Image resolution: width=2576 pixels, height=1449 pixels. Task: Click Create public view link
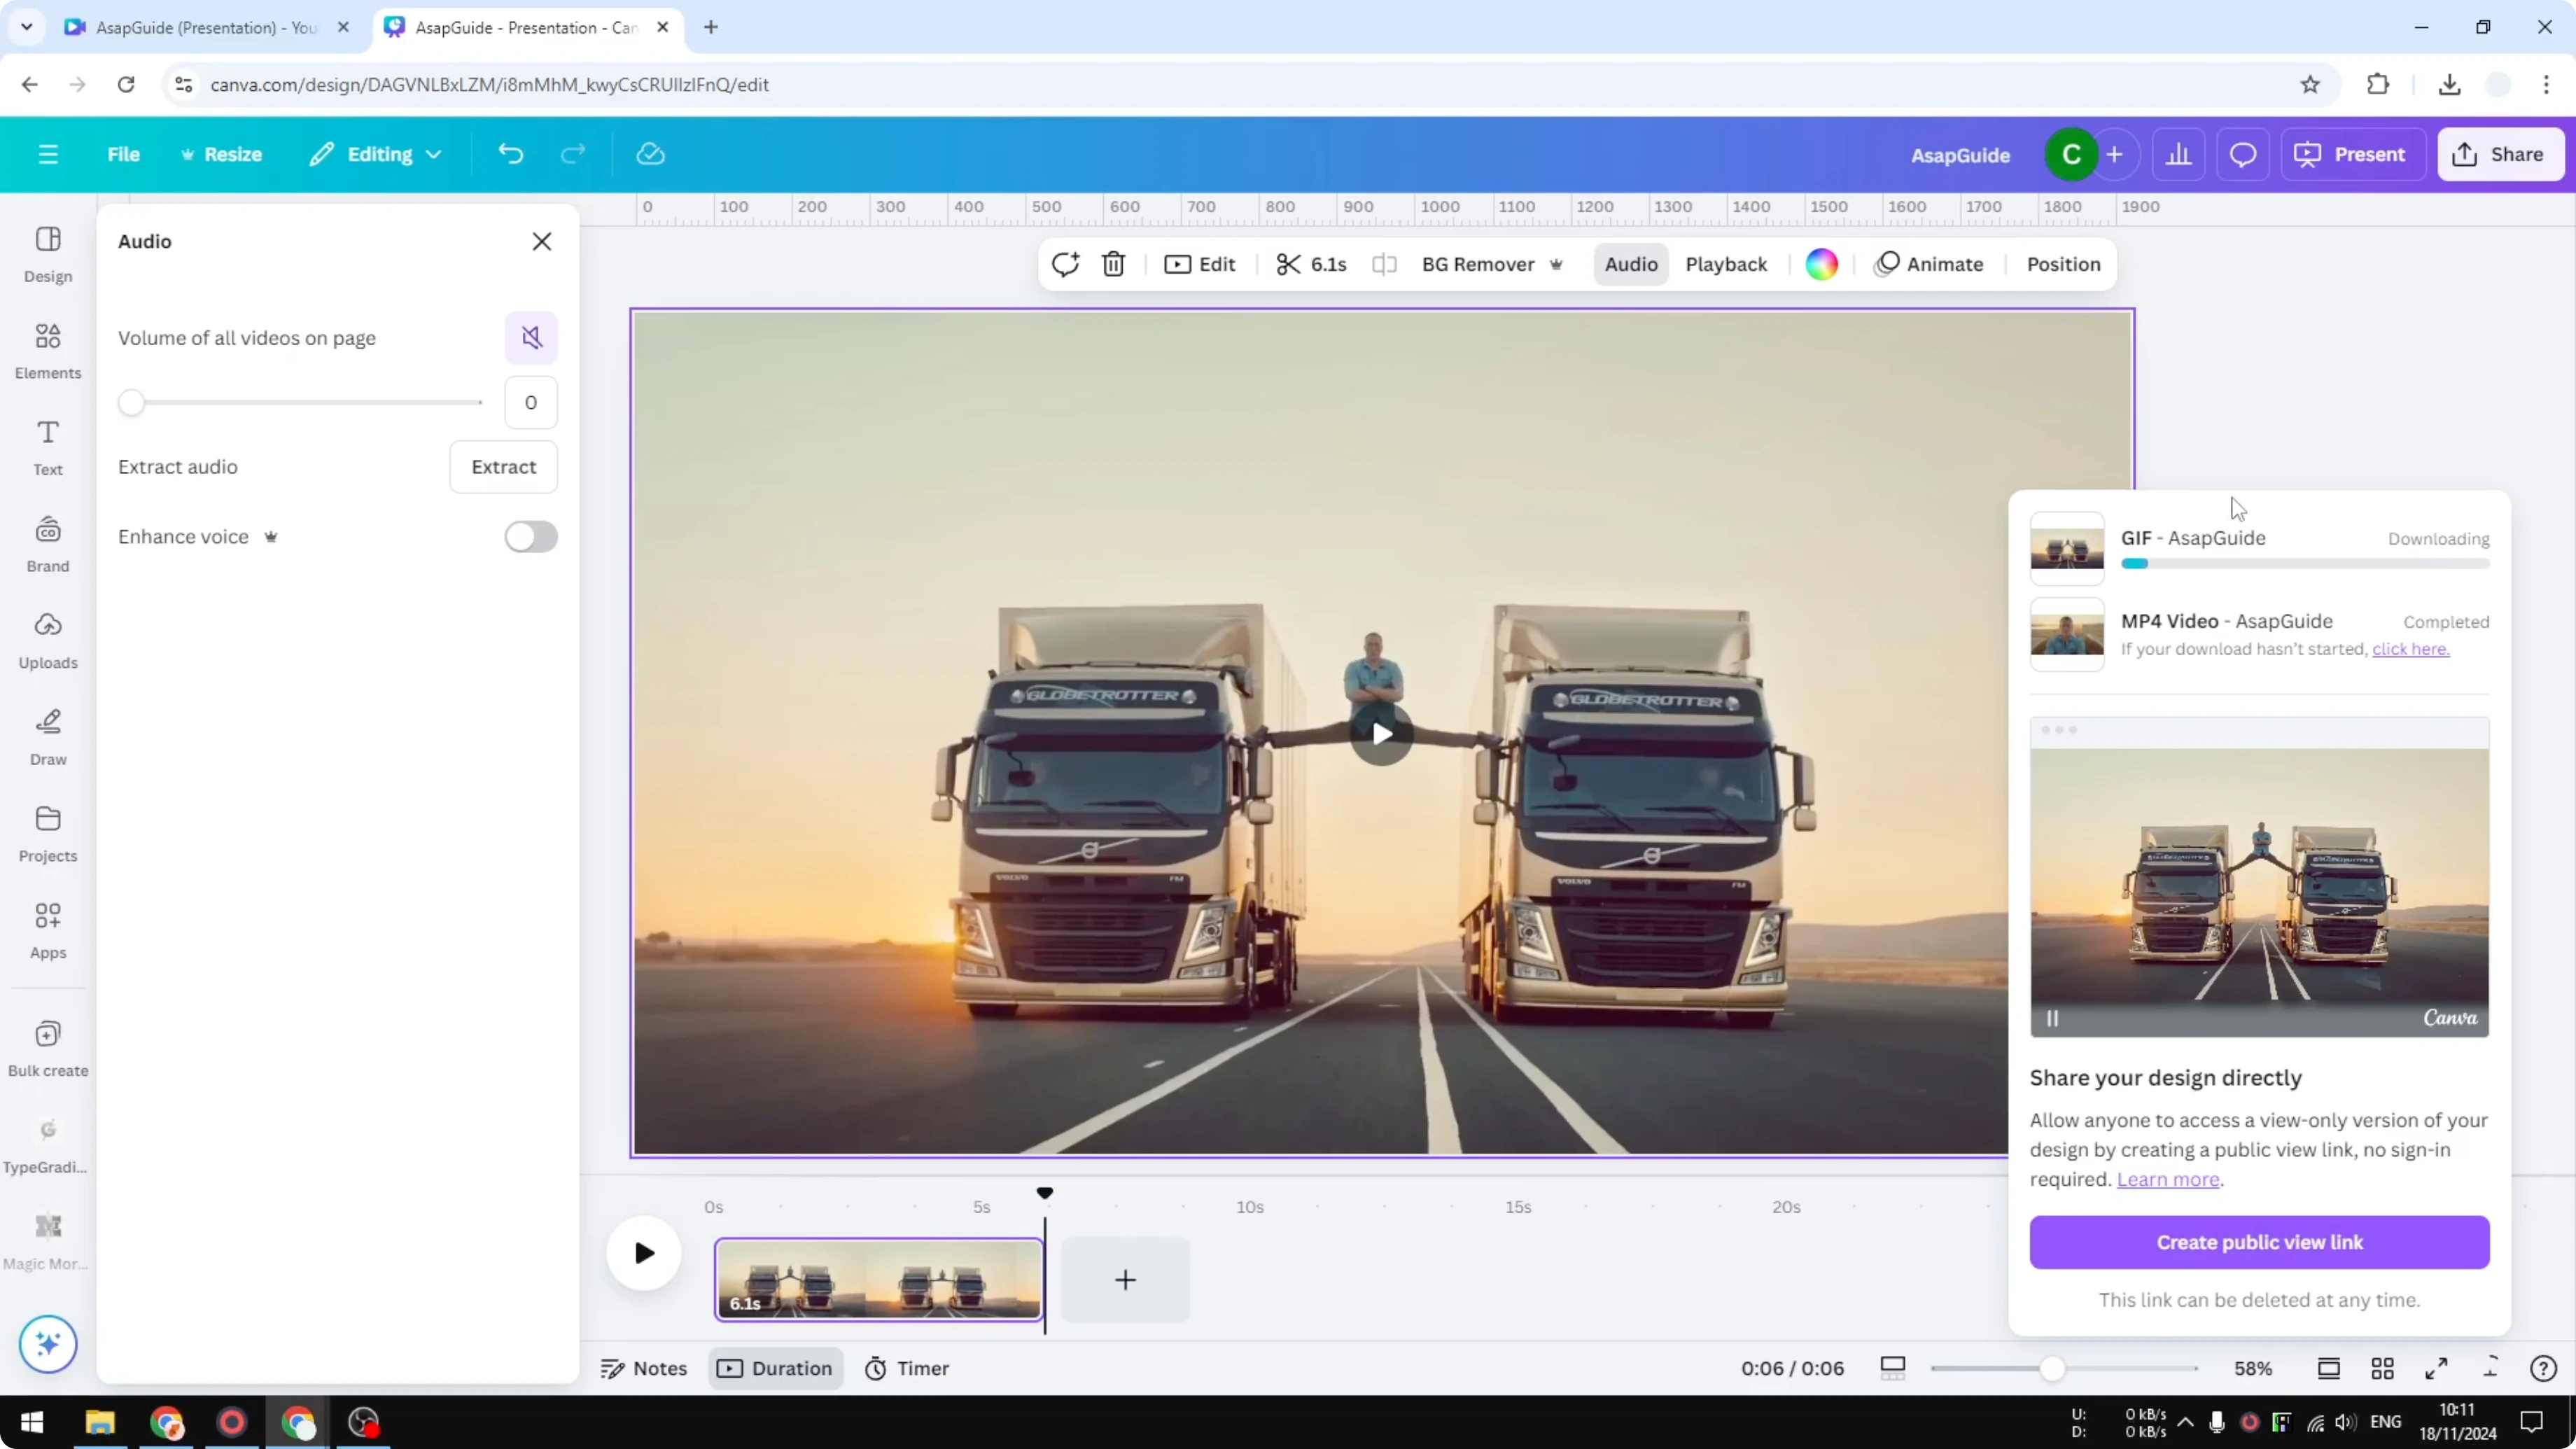pos(2259,1242)
